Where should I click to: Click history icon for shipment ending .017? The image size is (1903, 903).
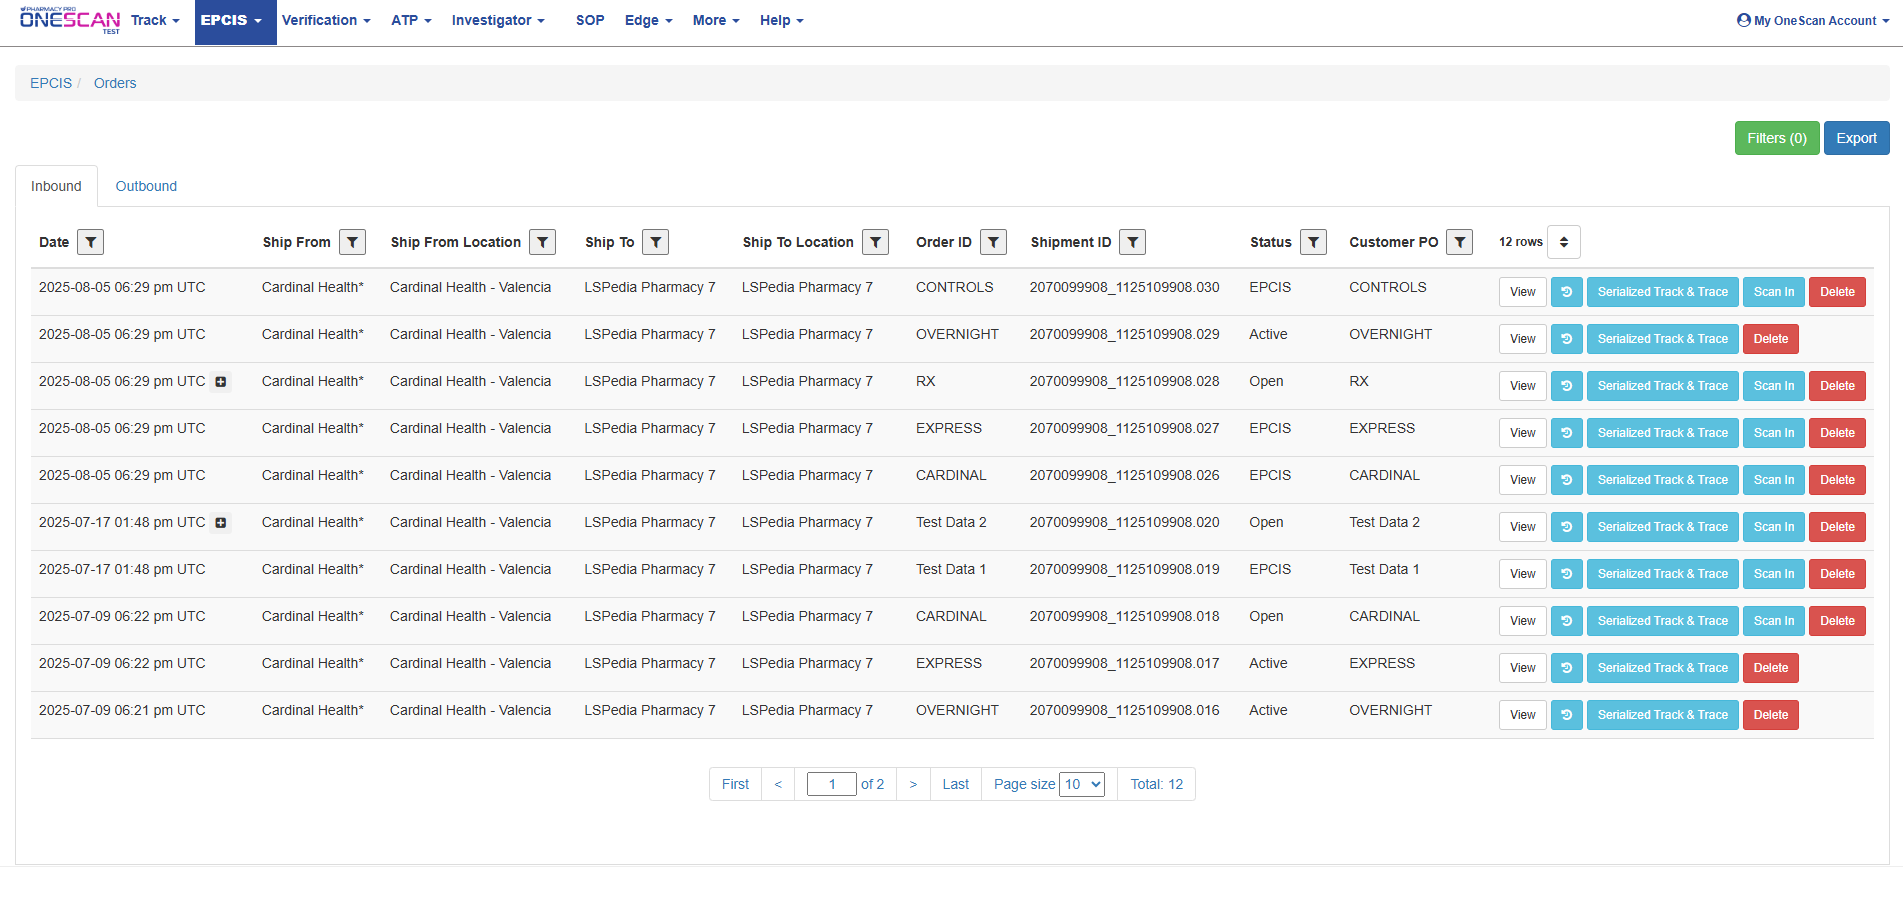(x=1567, y=668)
